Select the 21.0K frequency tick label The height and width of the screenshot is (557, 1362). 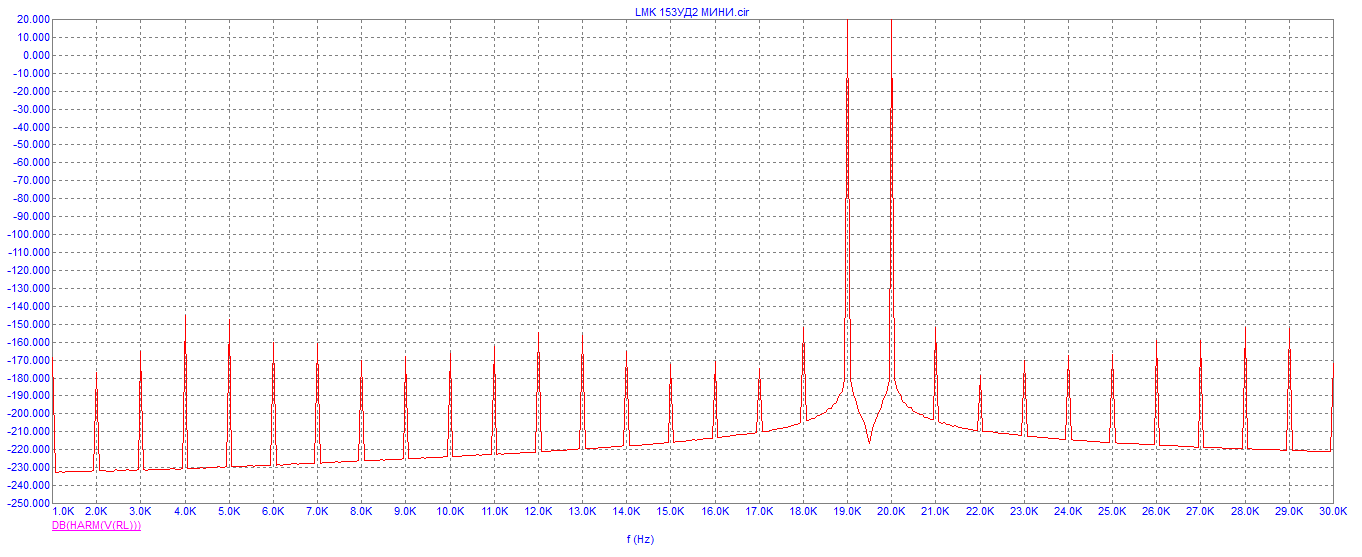pos(935,511)
